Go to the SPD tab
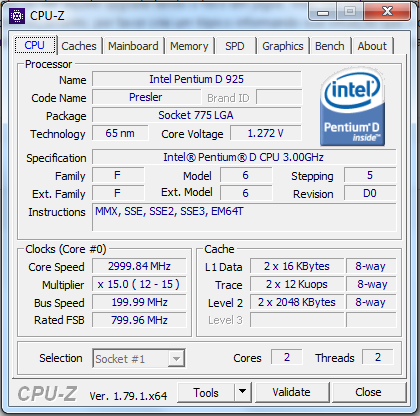The height and width of the screenshot is (416, 420). pyautogui.click(x=235, y=46)
